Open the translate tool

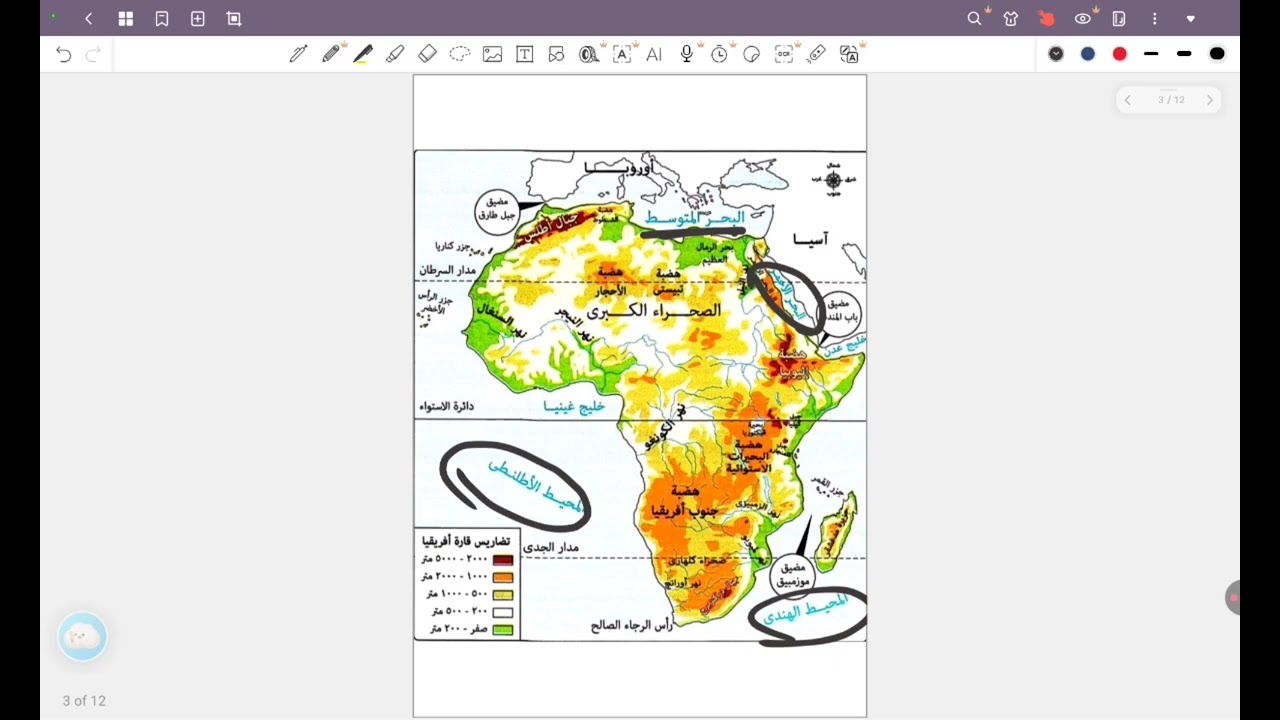849,55
